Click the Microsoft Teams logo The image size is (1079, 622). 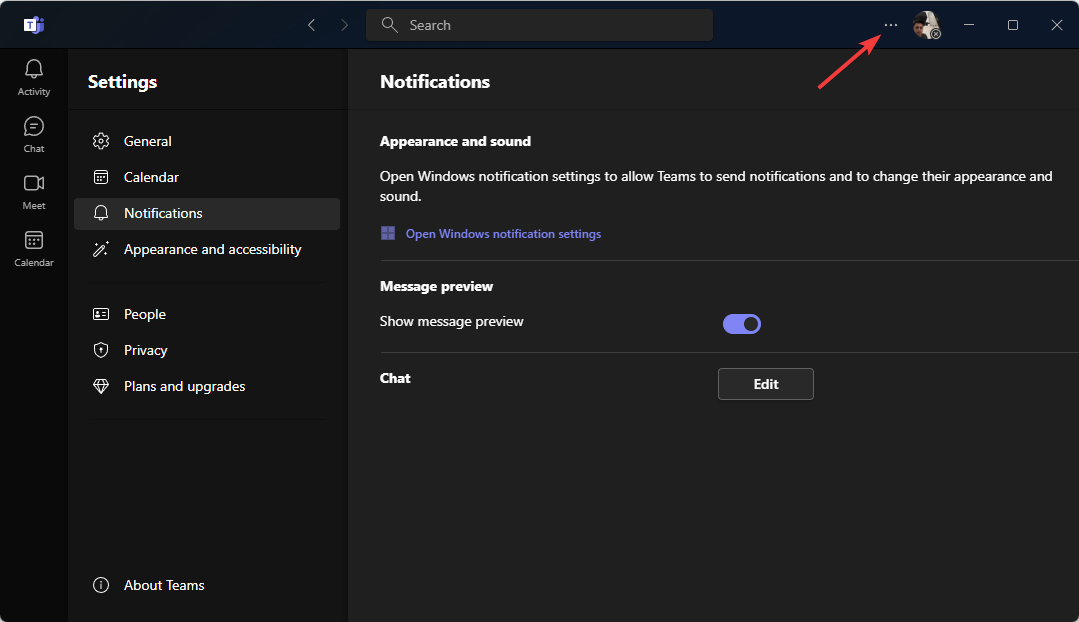click(34, 25)
